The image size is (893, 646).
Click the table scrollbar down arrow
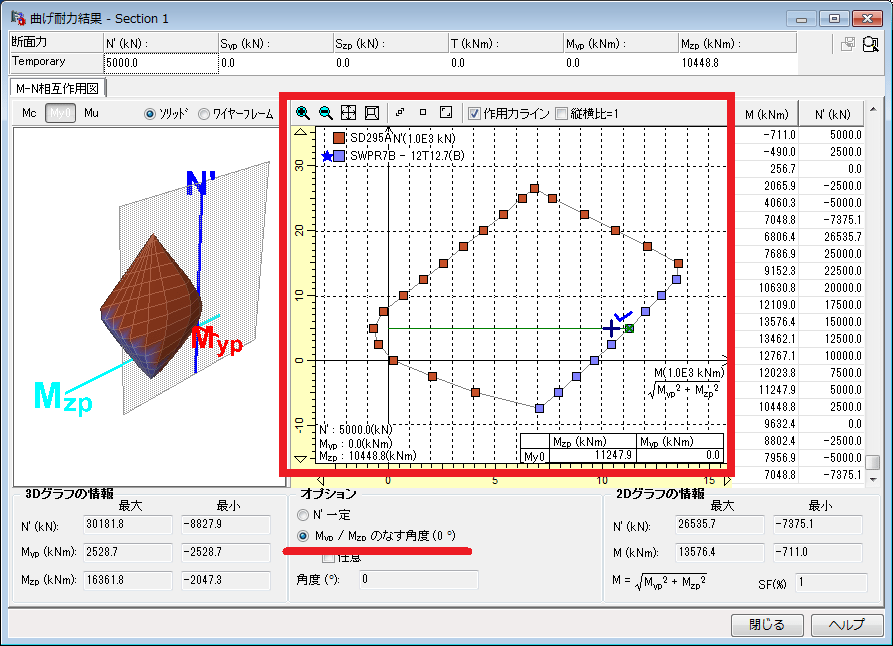pyautogui.click(x=872, y=480)
